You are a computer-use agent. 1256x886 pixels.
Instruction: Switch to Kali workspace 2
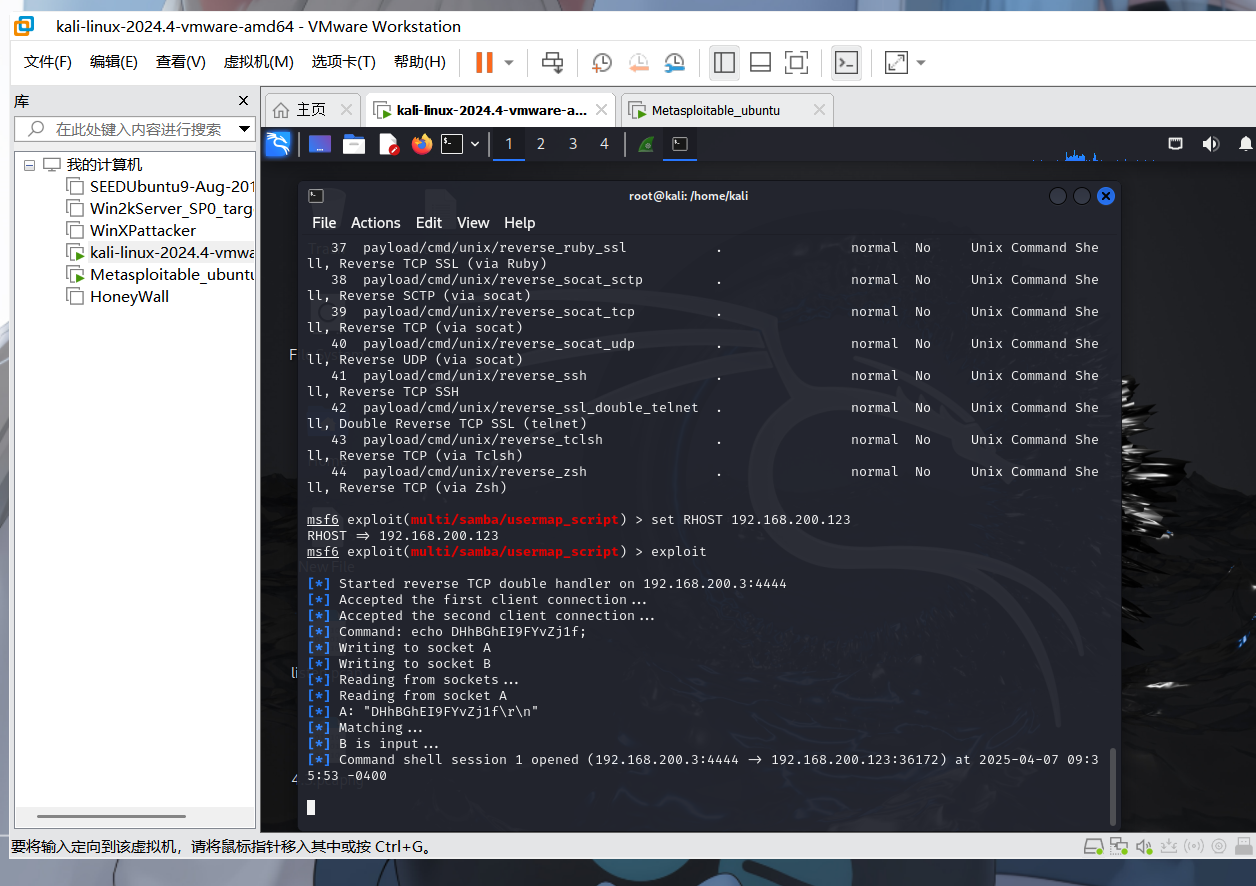tap(541, 144)
